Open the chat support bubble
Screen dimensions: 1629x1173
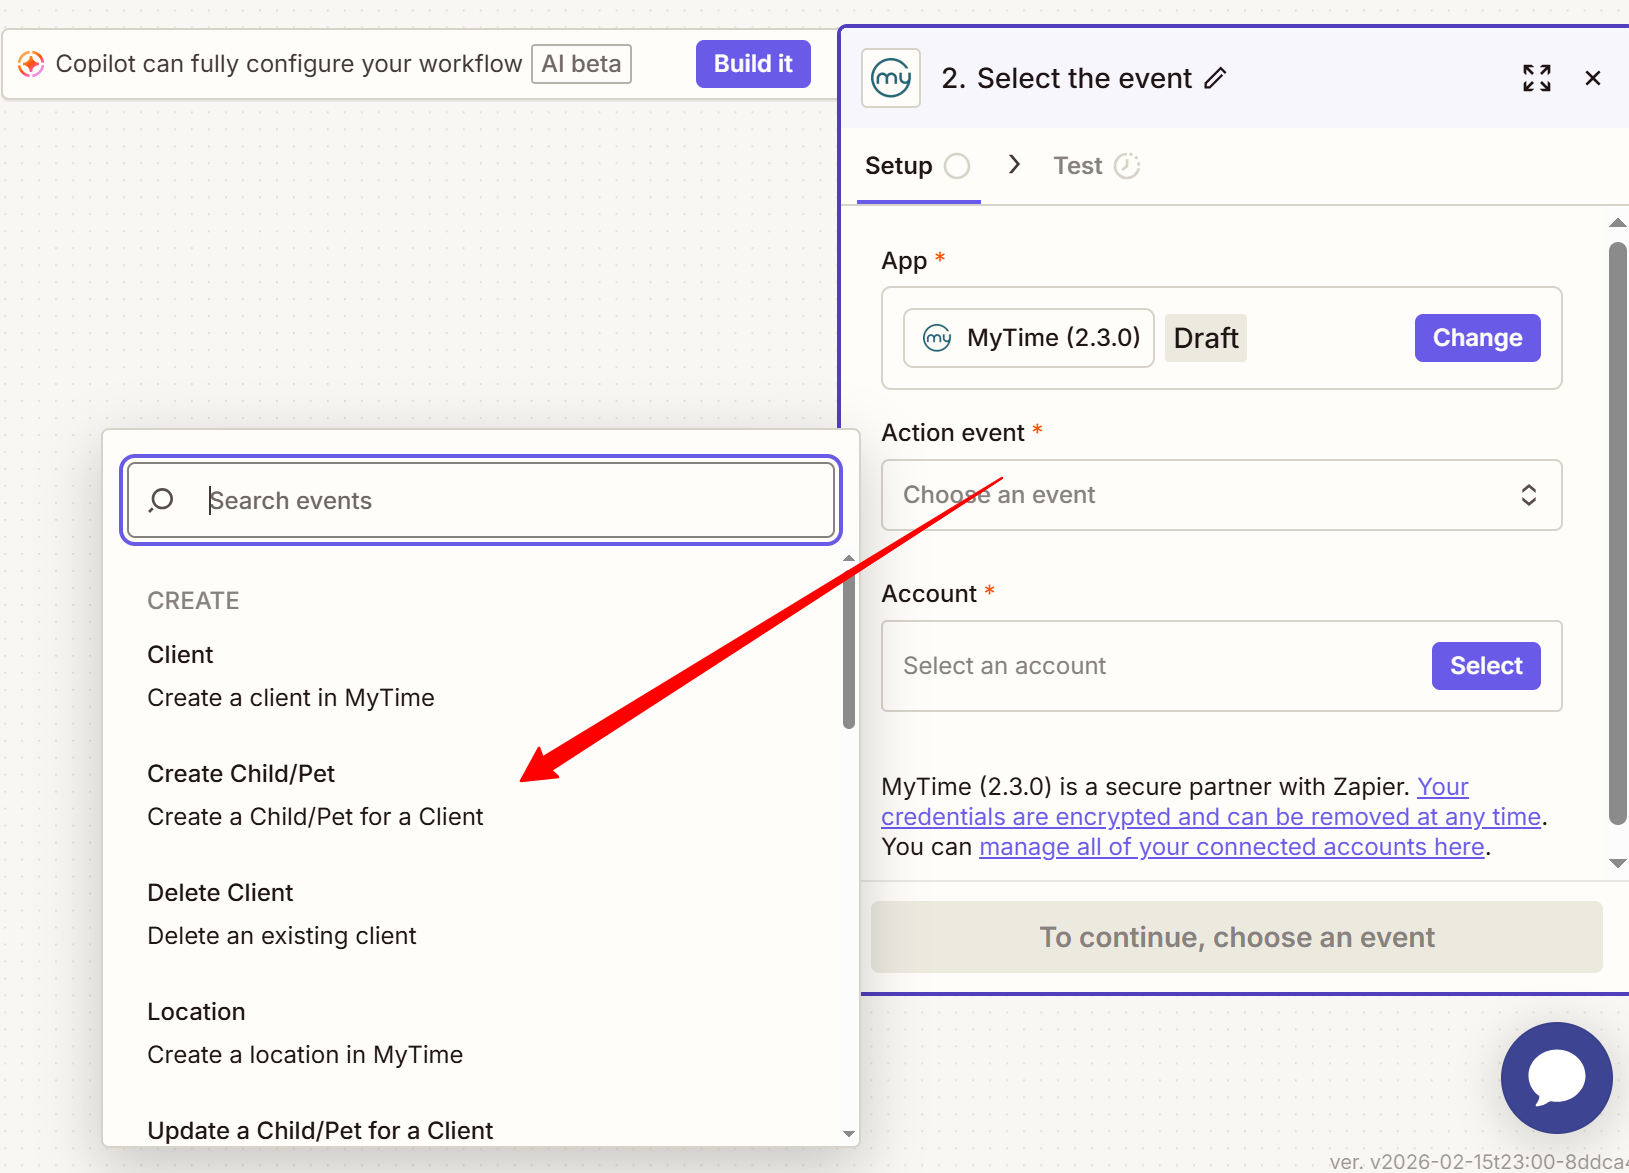tap(1556, 1078)
